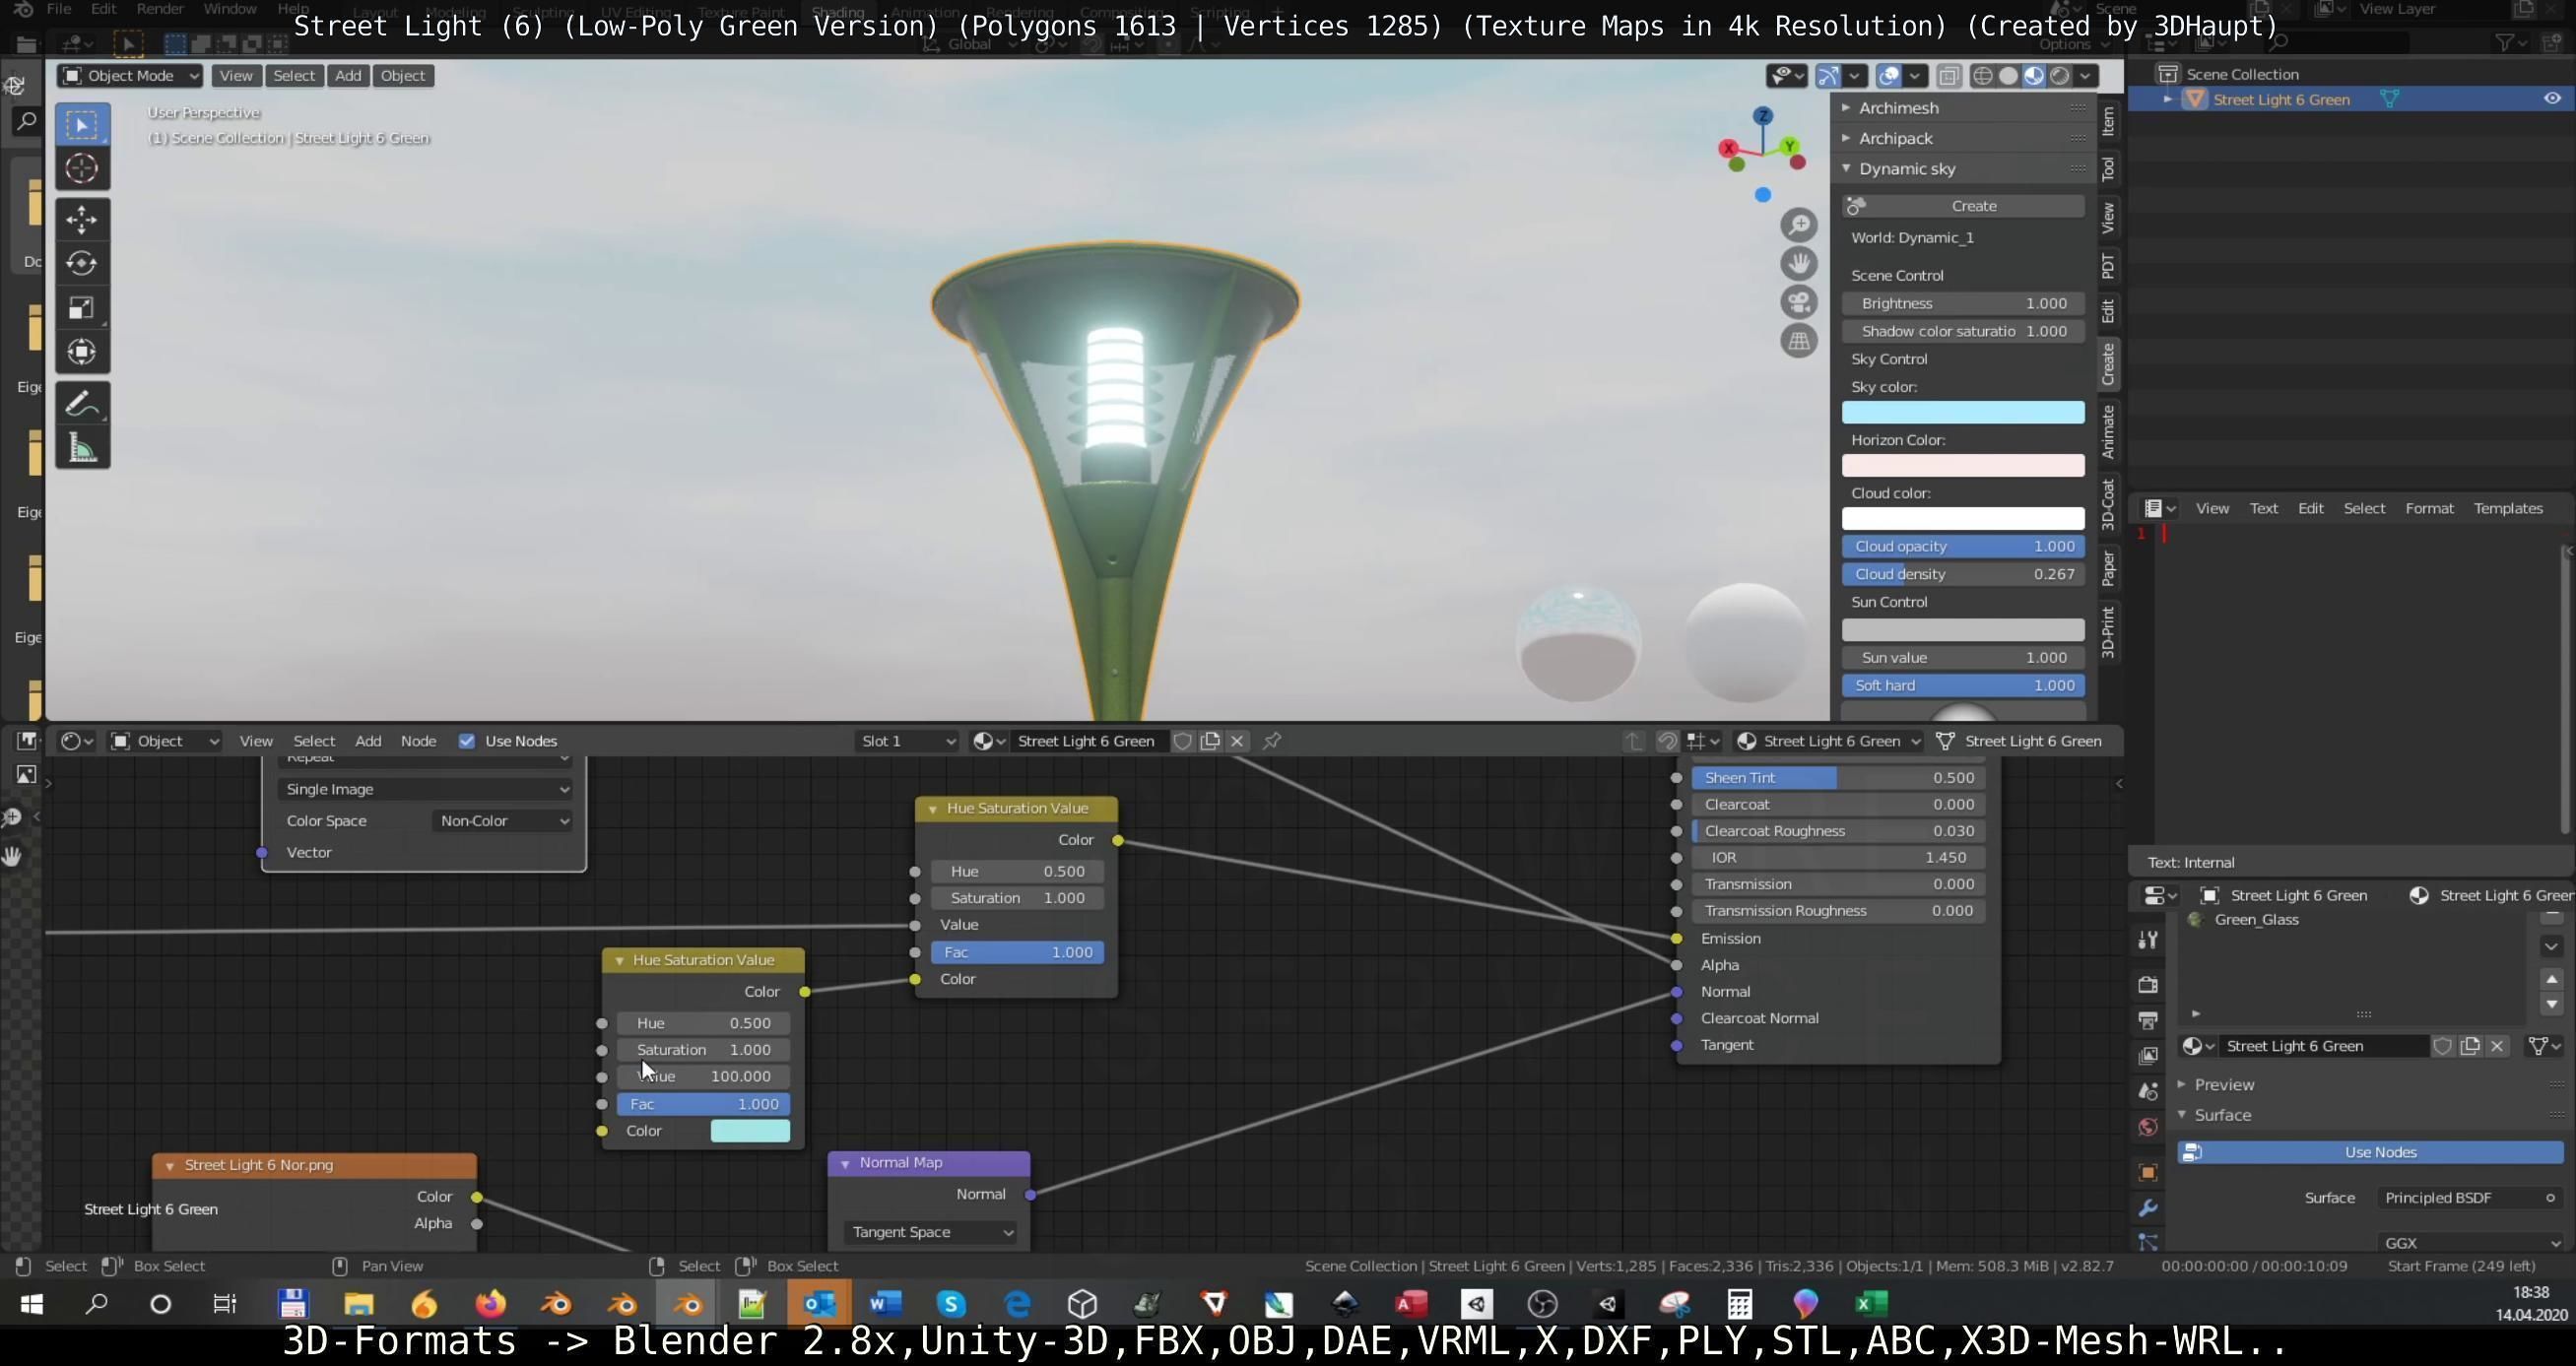The height and width of the screenshot is (1366, 2576).
Task: Pin the node editor material
Action: click(x=1272, y=741)
